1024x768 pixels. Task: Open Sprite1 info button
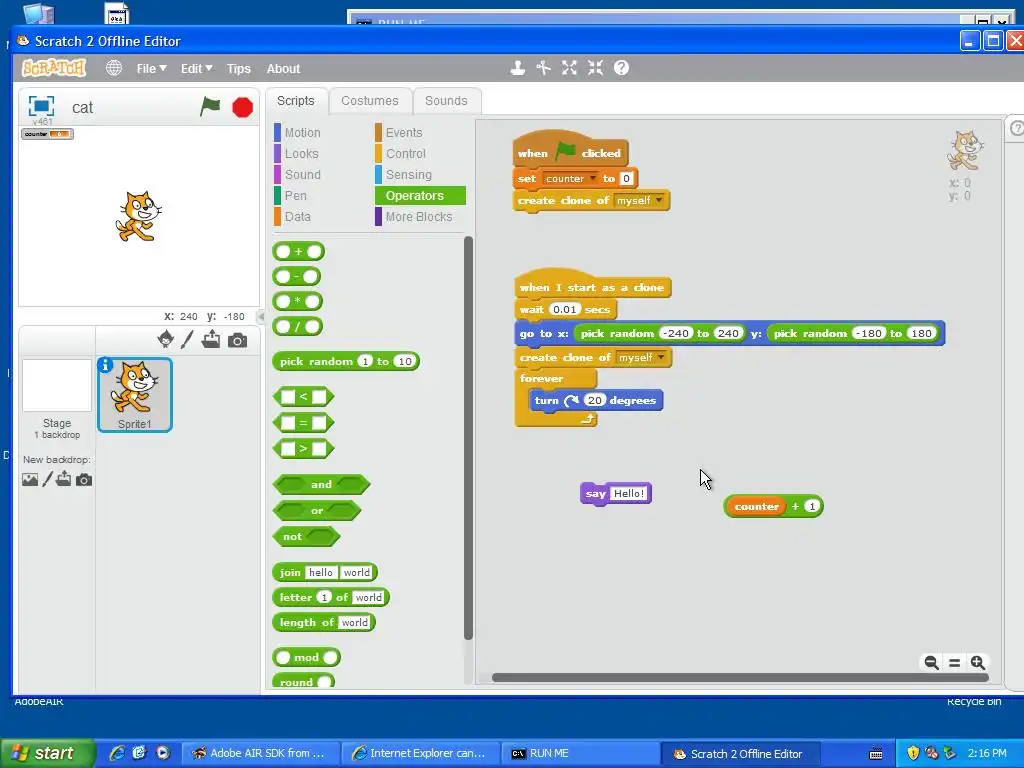click(x=105, y=365)
